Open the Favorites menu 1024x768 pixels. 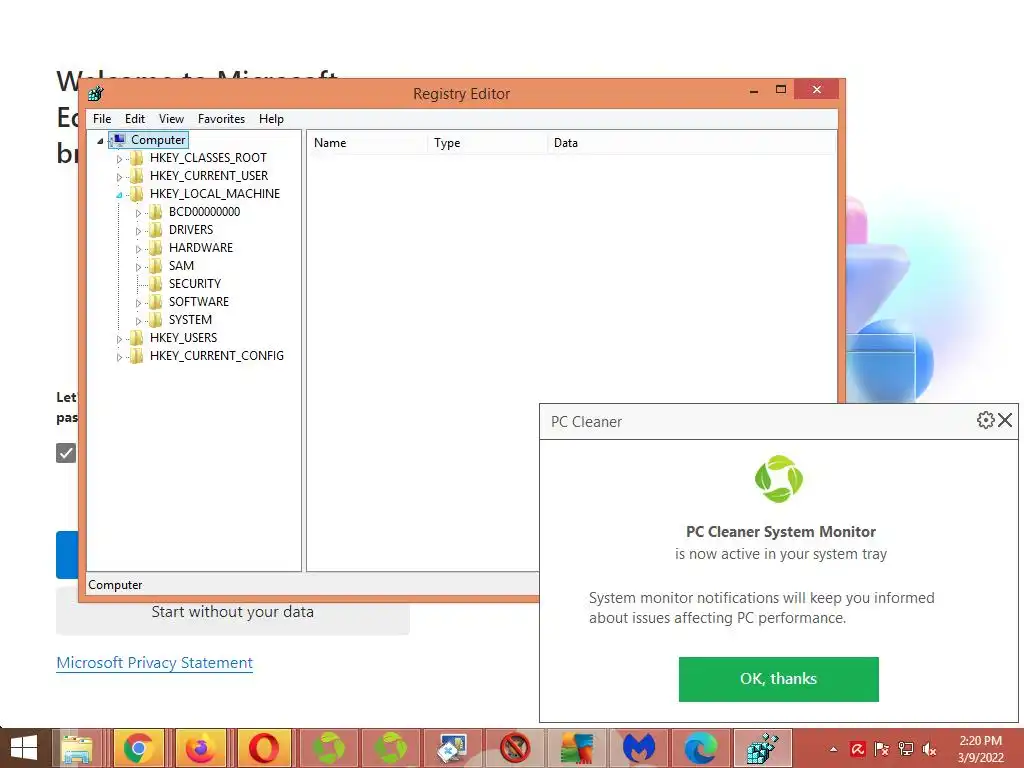click(221, 119)
